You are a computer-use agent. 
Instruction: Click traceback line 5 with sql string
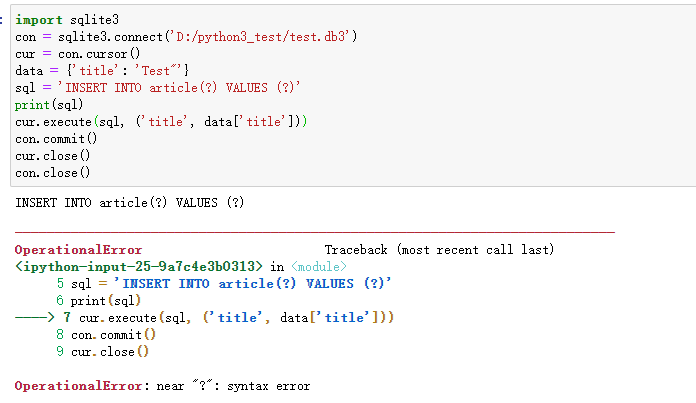coord(224,284)
